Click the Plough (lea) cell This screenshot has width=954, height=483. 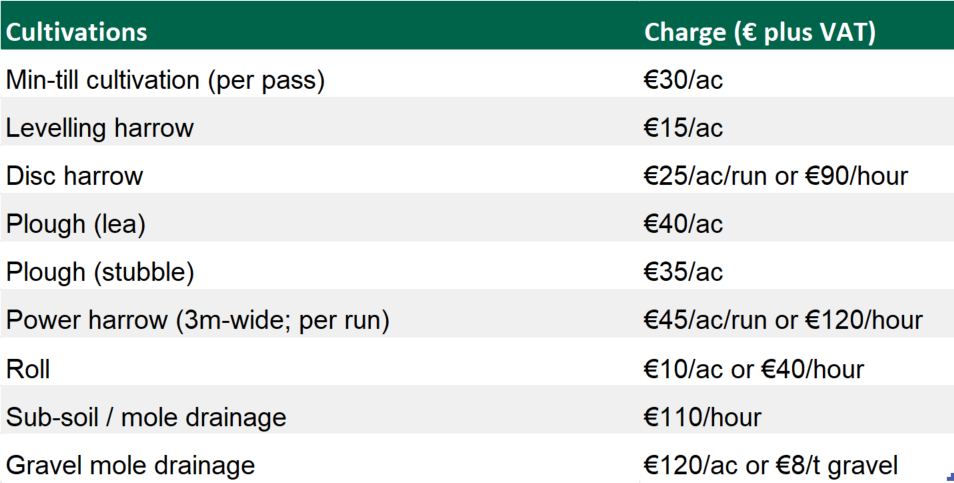point(76,224)
